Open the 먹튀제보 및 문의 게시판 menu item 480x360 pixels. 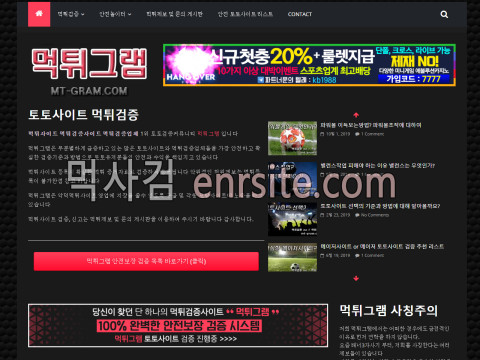click(x=174, y=14)
